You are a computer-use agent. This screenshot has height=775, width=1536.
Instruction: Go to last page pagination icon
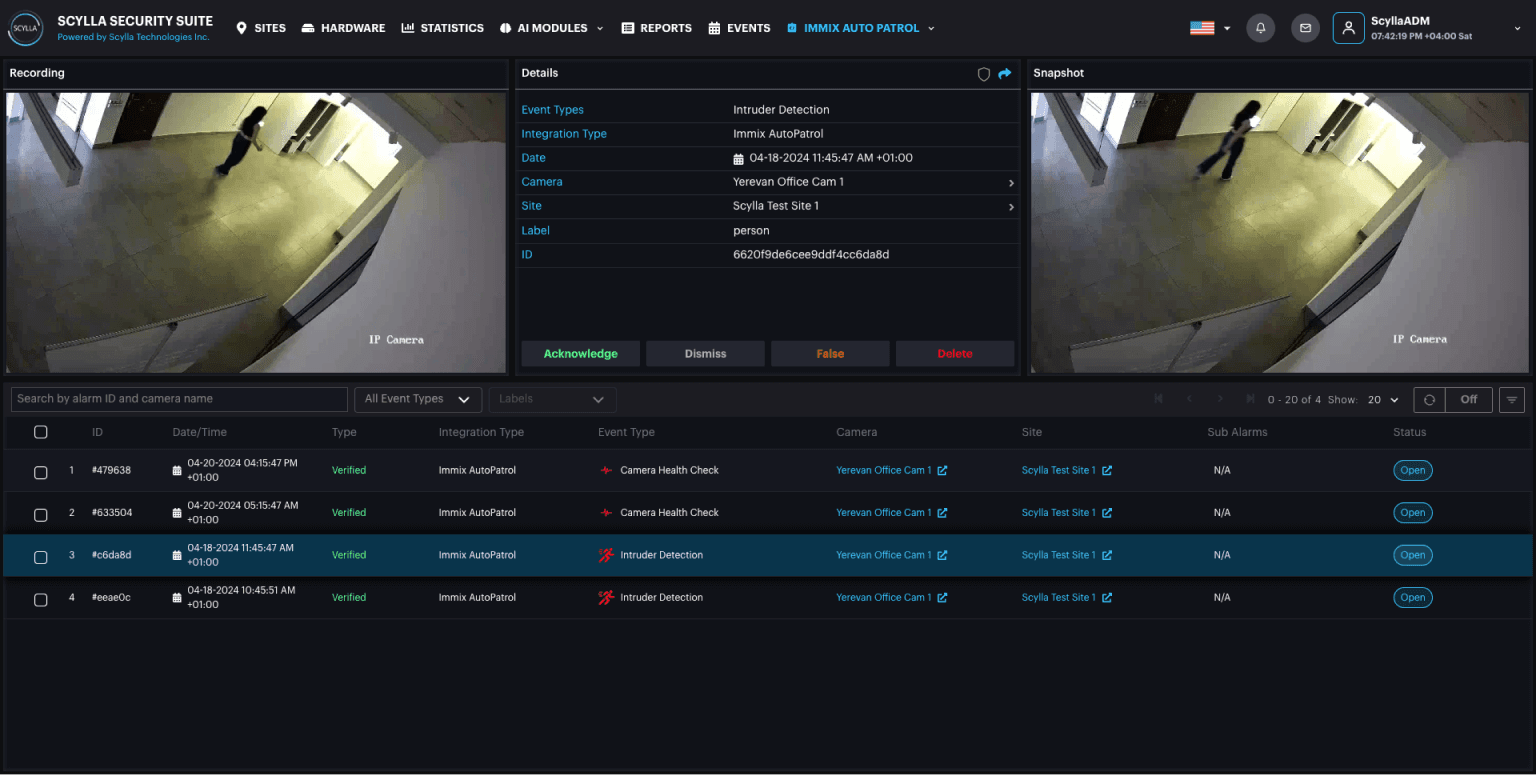1250,399
